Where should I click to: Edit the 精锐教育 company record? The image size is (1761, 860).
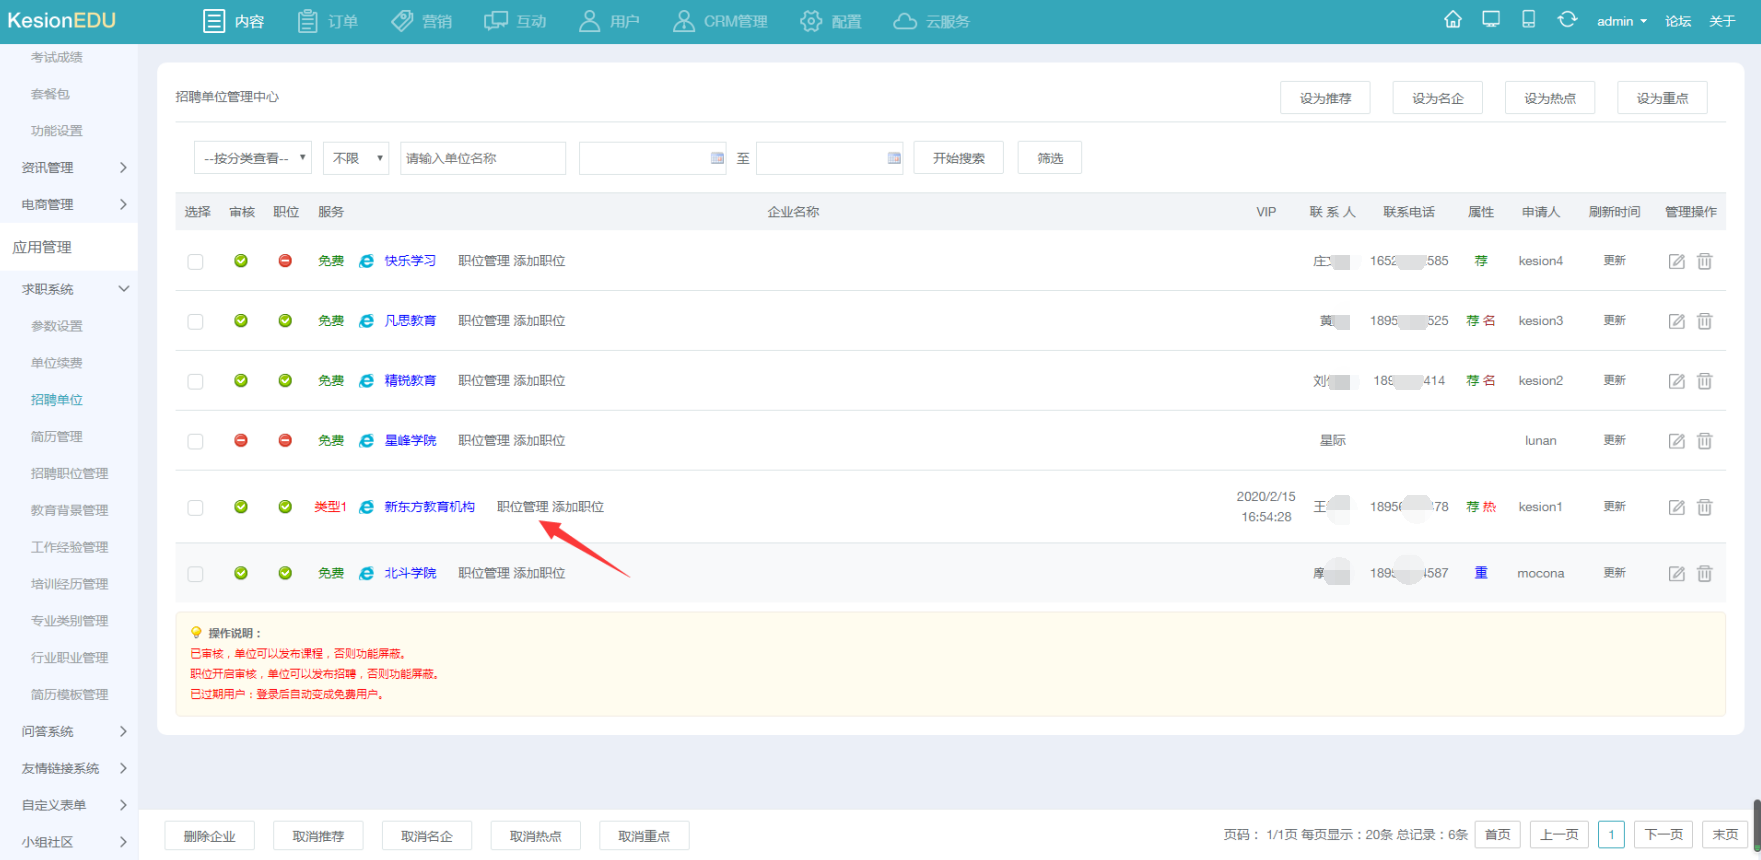(x=1677, y=381)
